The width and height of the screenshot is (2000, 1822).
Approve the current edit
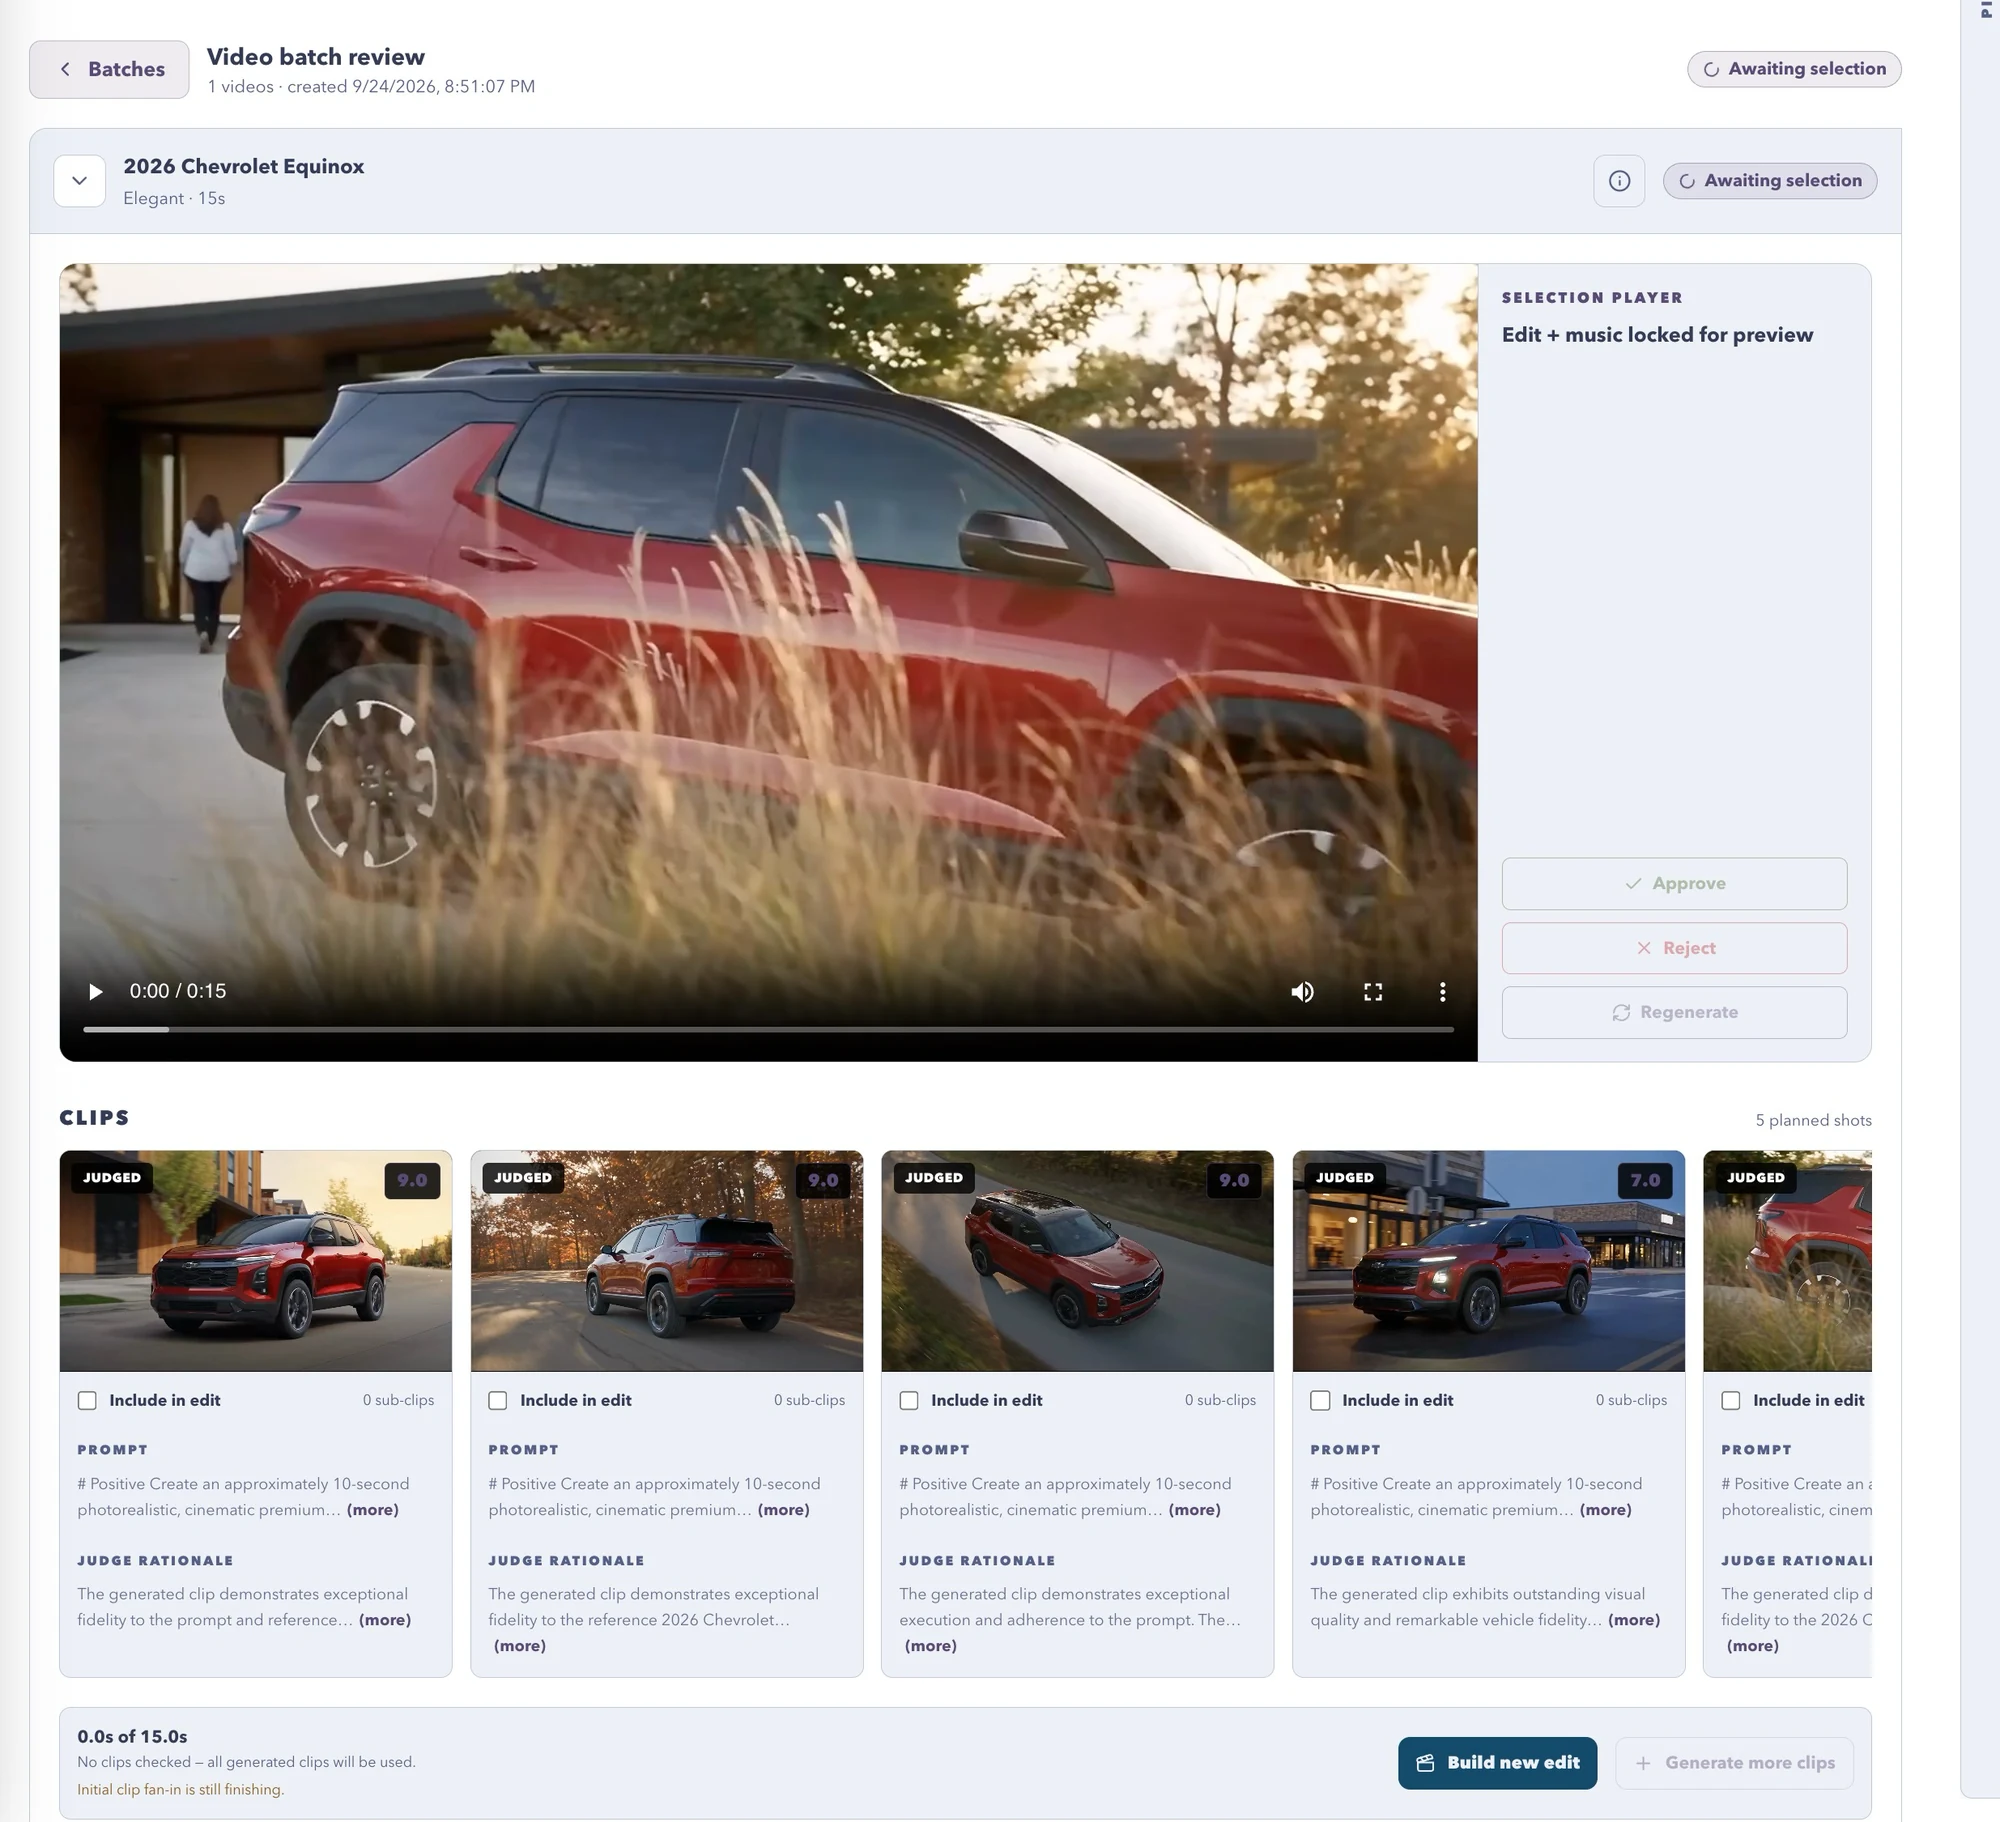pos(1674,883)
